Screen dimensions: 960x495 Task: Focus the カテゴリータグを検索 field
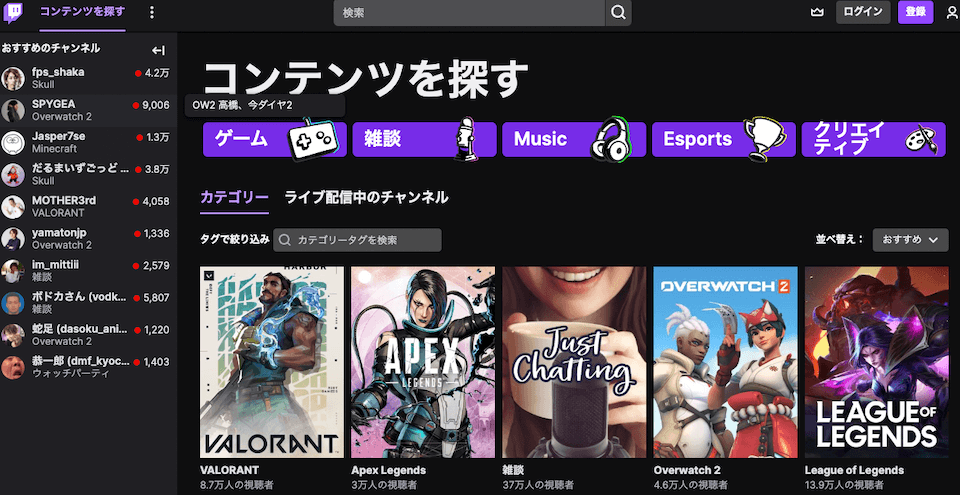click(358, 240)
